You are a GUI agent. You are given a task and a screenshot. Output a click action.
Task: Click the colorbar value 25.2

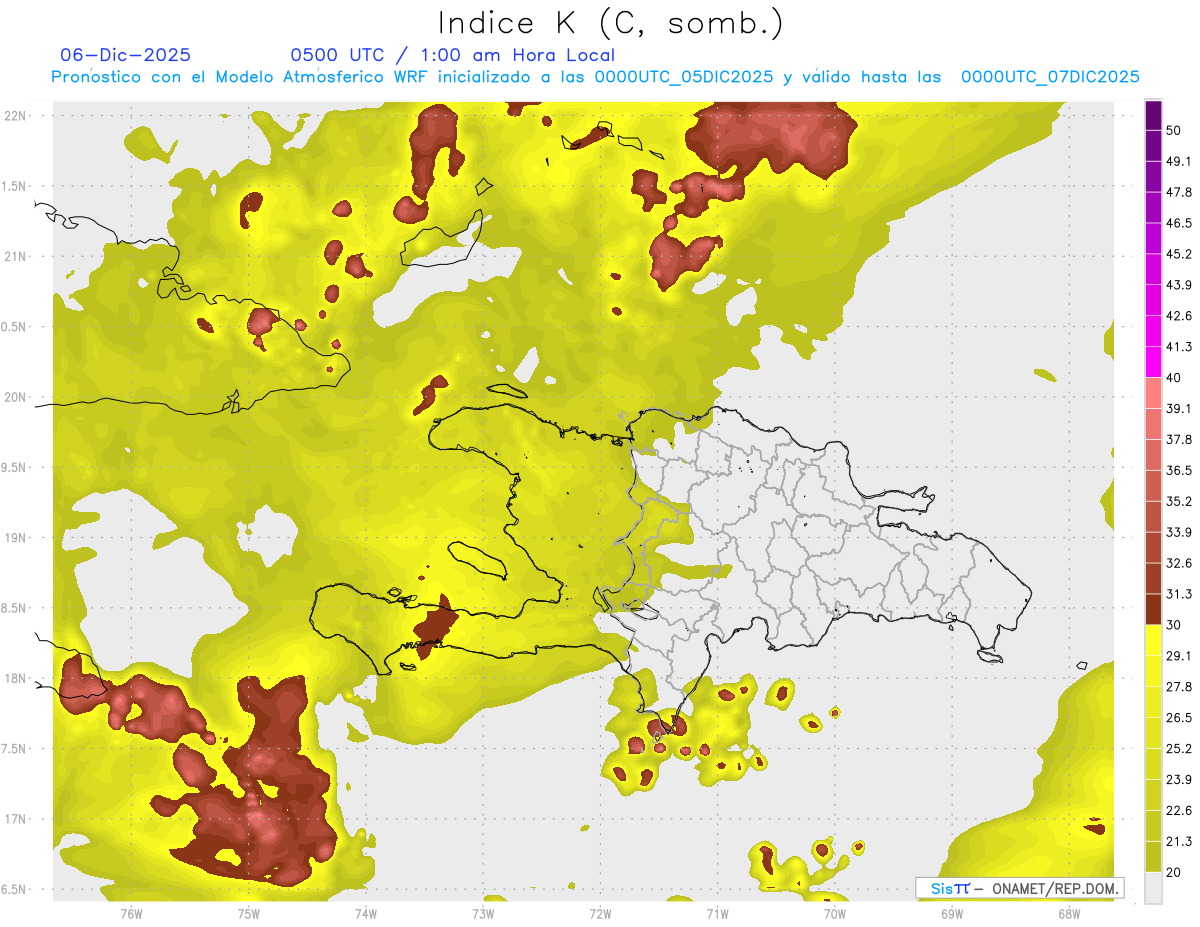click(1179, 749)
